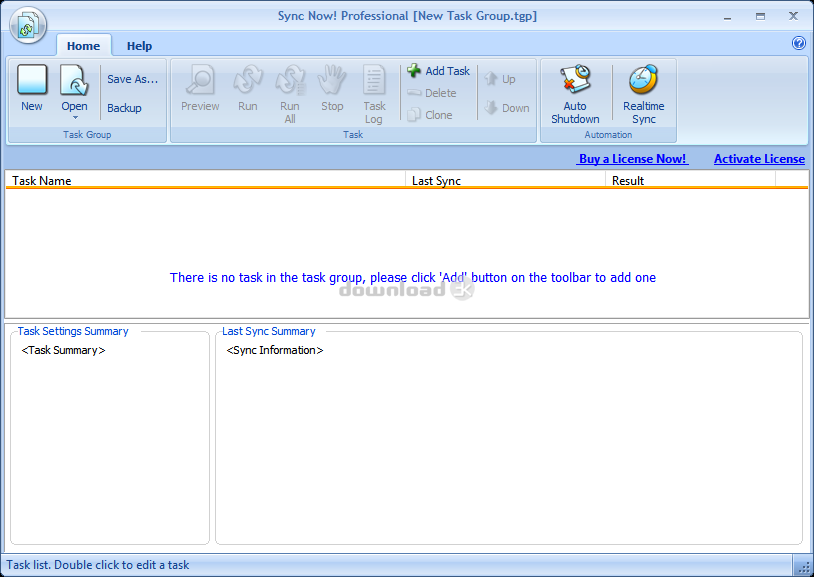Screen dimensions: 814x577
Task: Click the Preview magnifier icon
Action: pyautogui.click(x=200, y=79)
